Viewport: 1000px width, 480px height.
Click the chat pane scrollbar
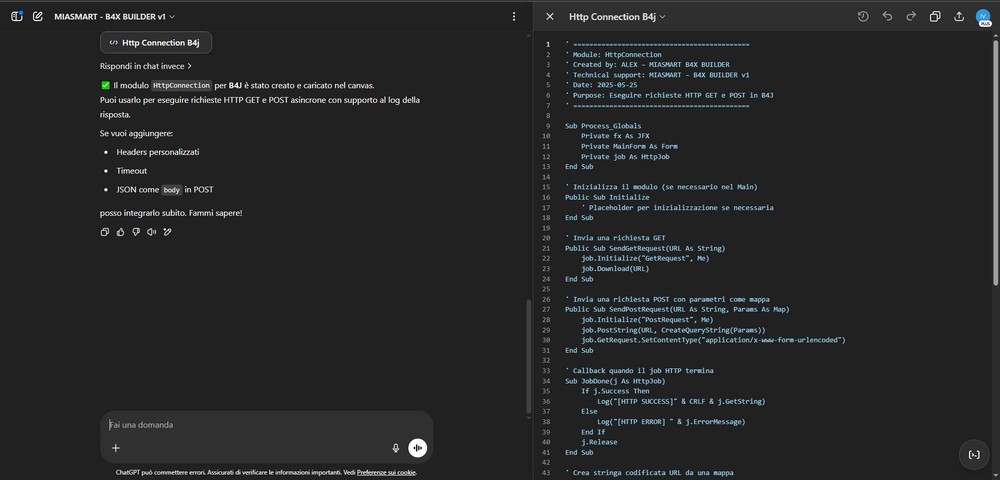pos(528,357)
